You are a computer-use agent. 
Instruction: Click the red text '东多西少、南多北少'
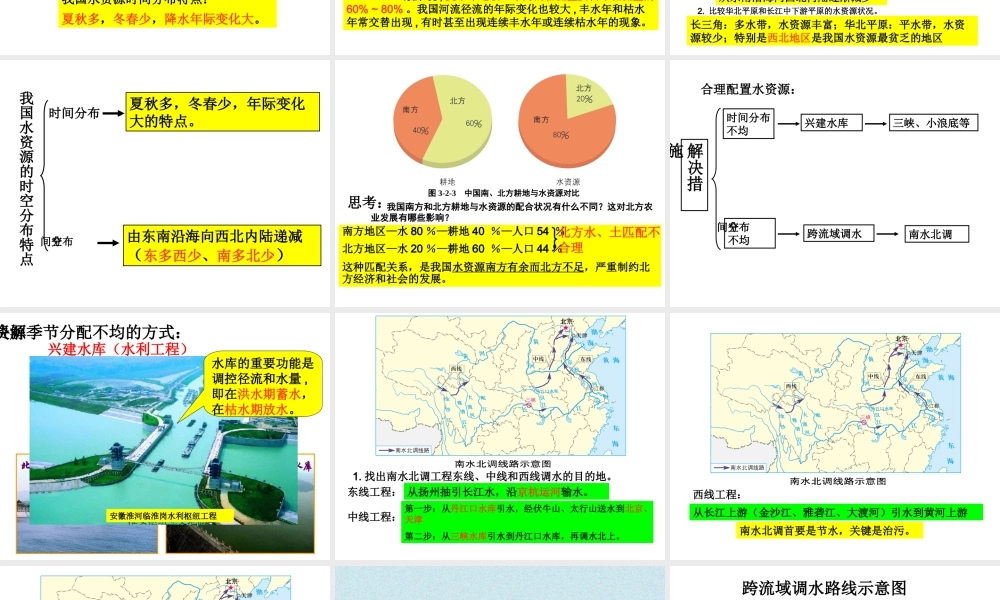tap(209, 255)
